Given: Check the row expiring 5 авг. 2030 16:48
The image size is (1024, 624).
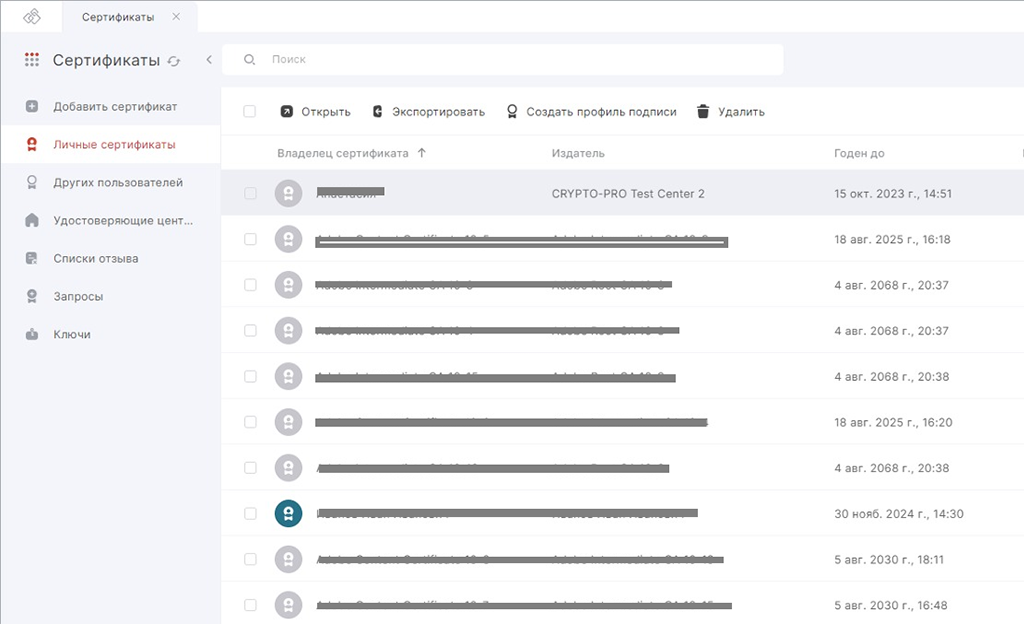Looking at the screenshot, I should (x=250, y=604).
